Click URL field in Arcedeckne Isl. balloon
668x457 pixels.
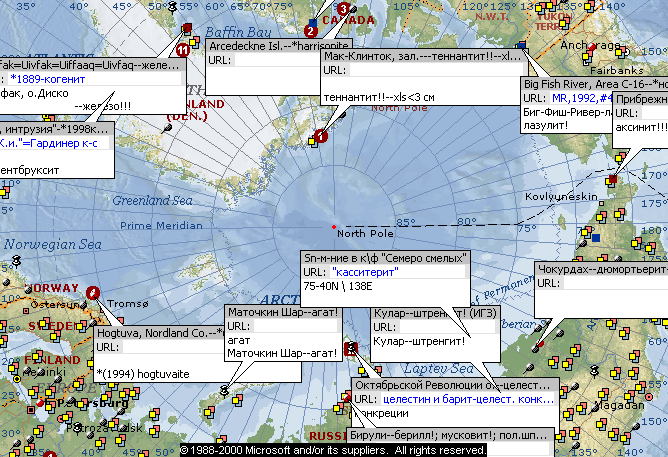pyautogui.click(x=276, y=60)
